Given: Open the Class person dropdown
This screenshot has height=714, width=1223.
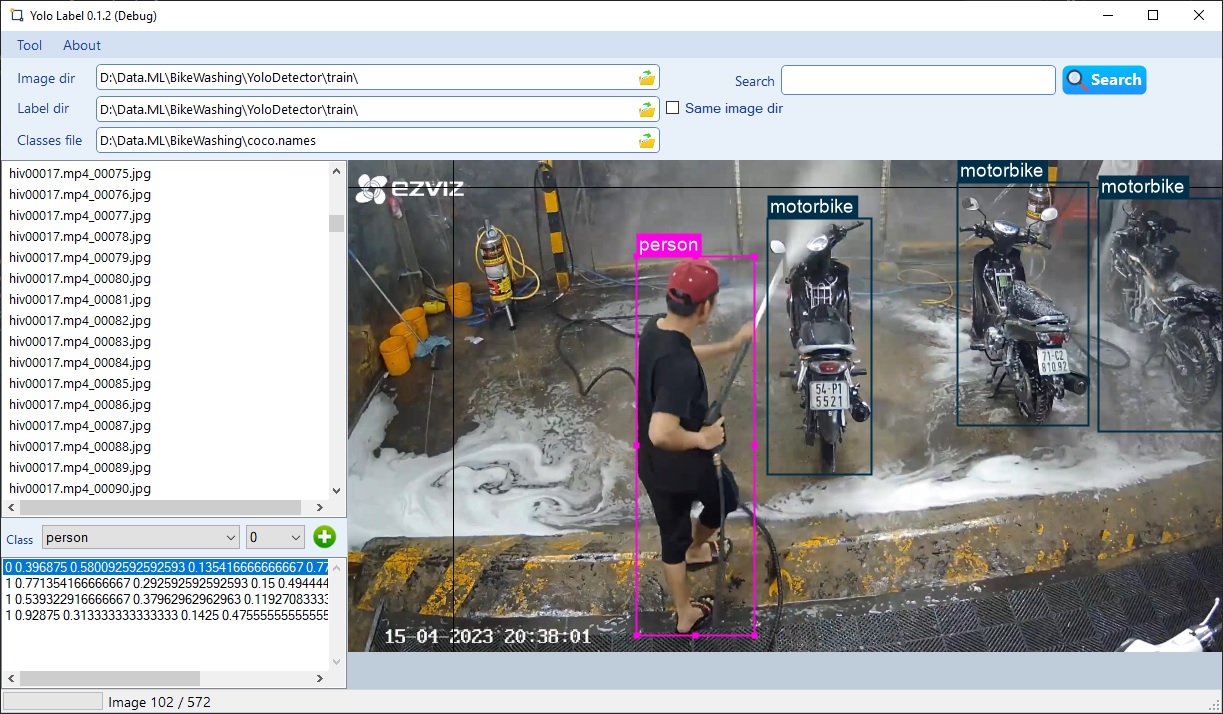Looking at the screenshot, I should pos(140,538).
